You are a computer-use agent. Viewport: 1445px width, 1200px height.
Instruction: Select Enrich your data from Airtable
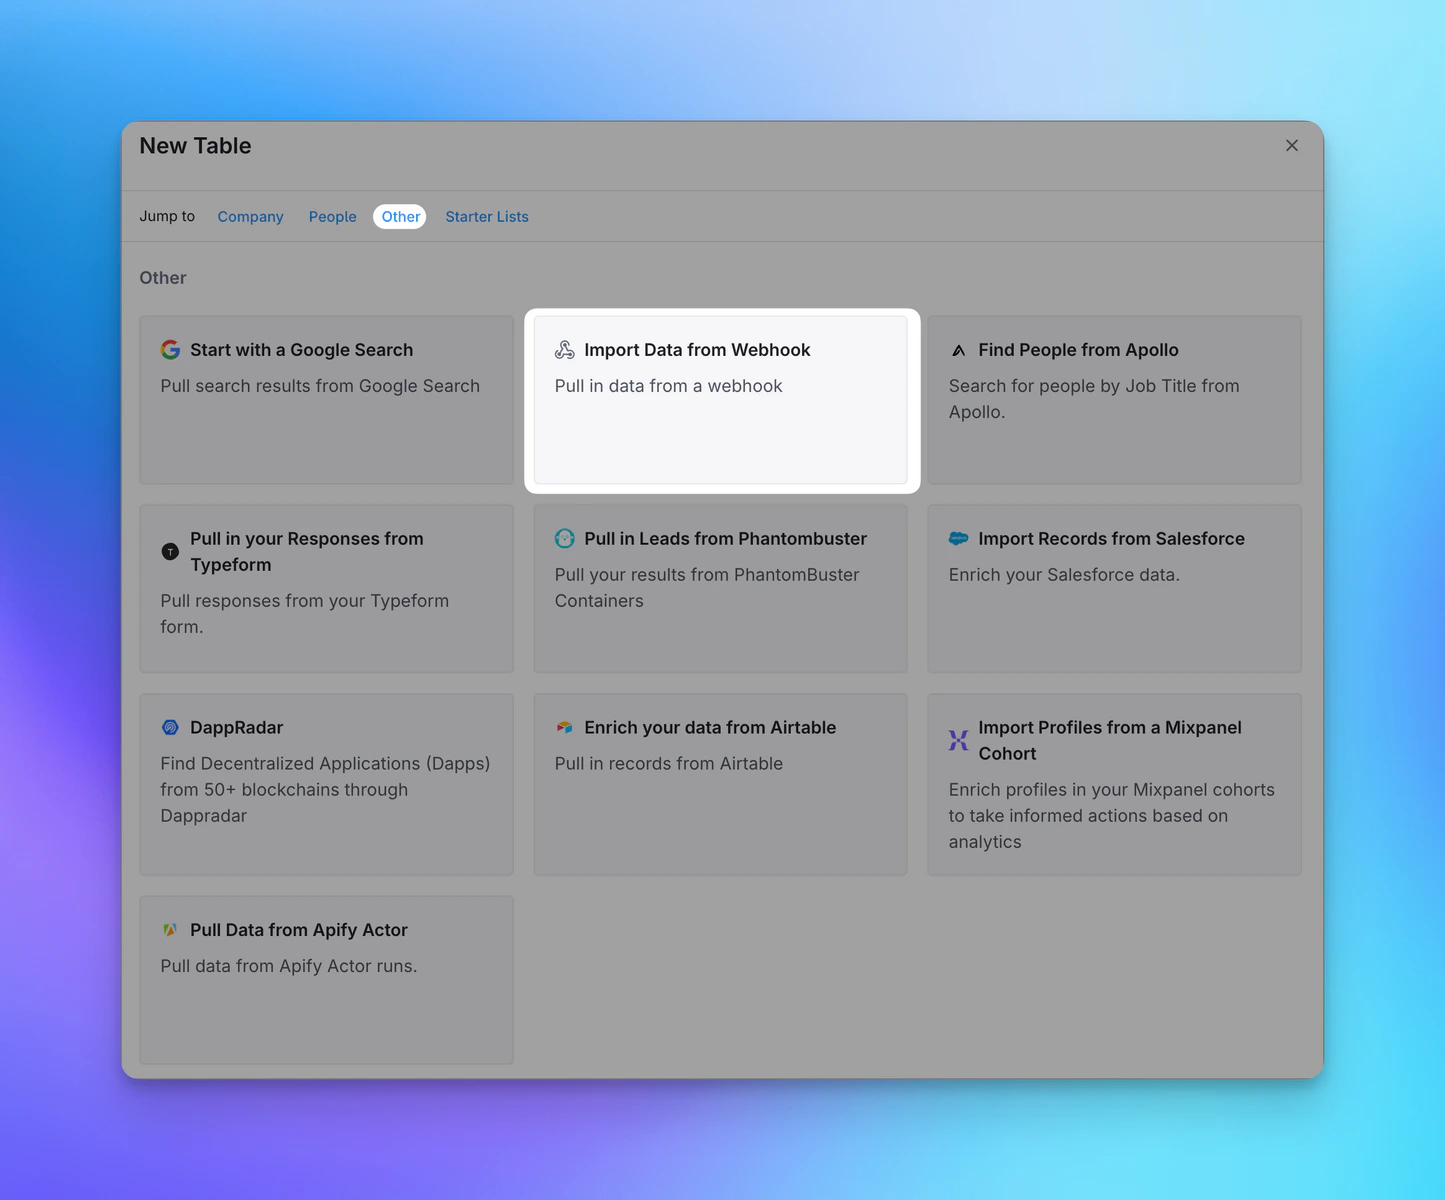720,784
